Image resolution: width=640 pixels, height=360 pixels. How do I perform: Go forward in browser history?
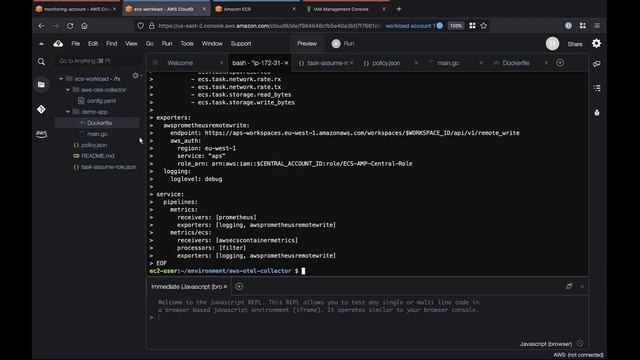click(56, 26)
